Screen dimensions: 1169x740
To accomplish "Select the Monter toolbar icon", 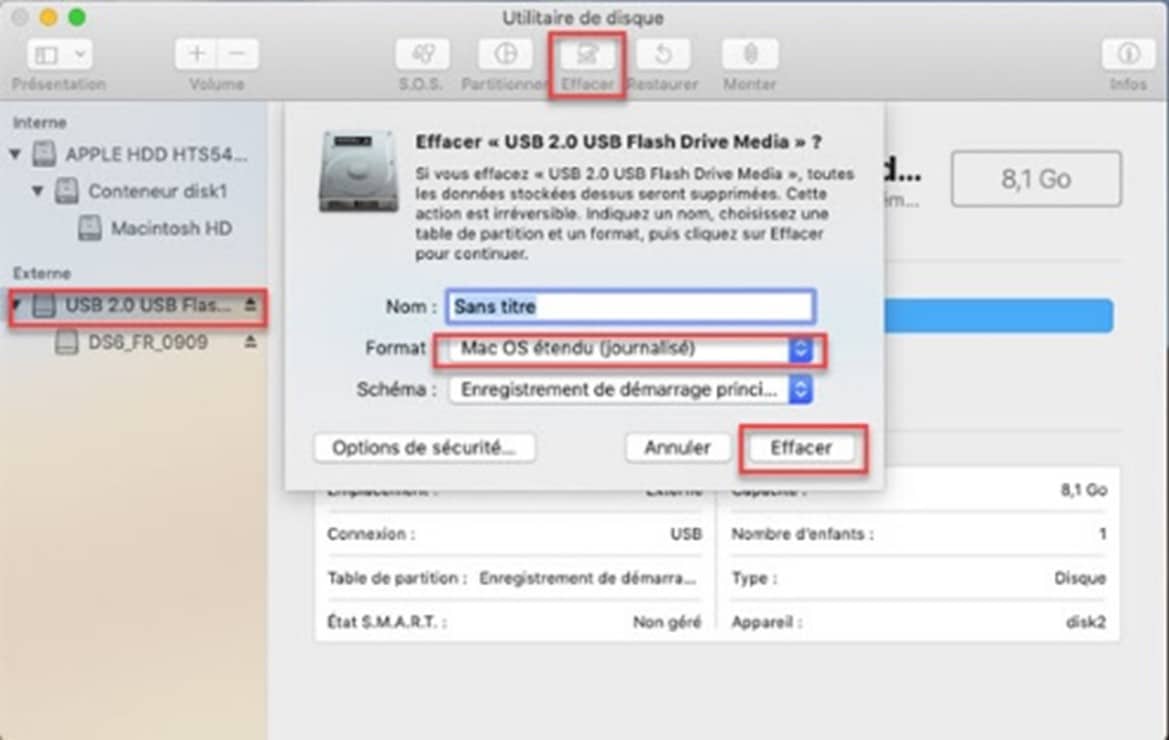I will click(750, 54).
